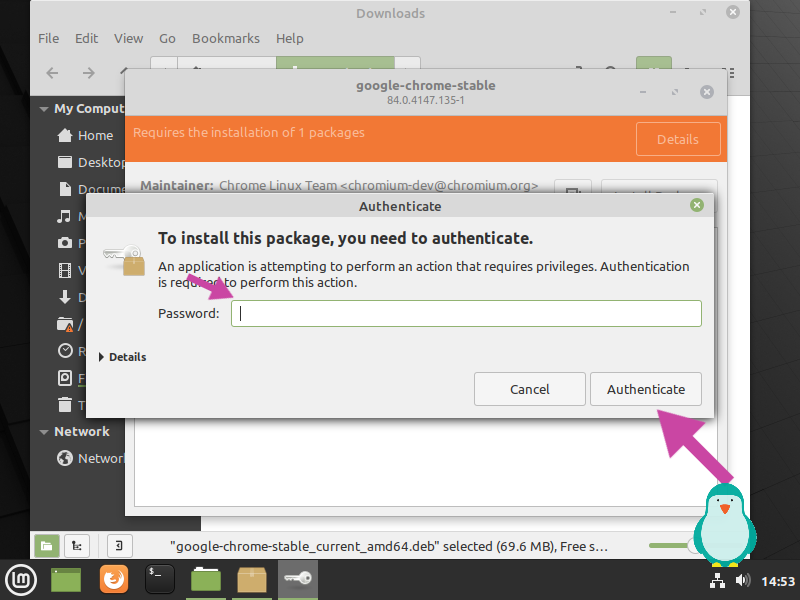The height and width of the screenshot is (600, 800).
Task: Cancel the authentication dialog
Action: (x=530, y=389)
